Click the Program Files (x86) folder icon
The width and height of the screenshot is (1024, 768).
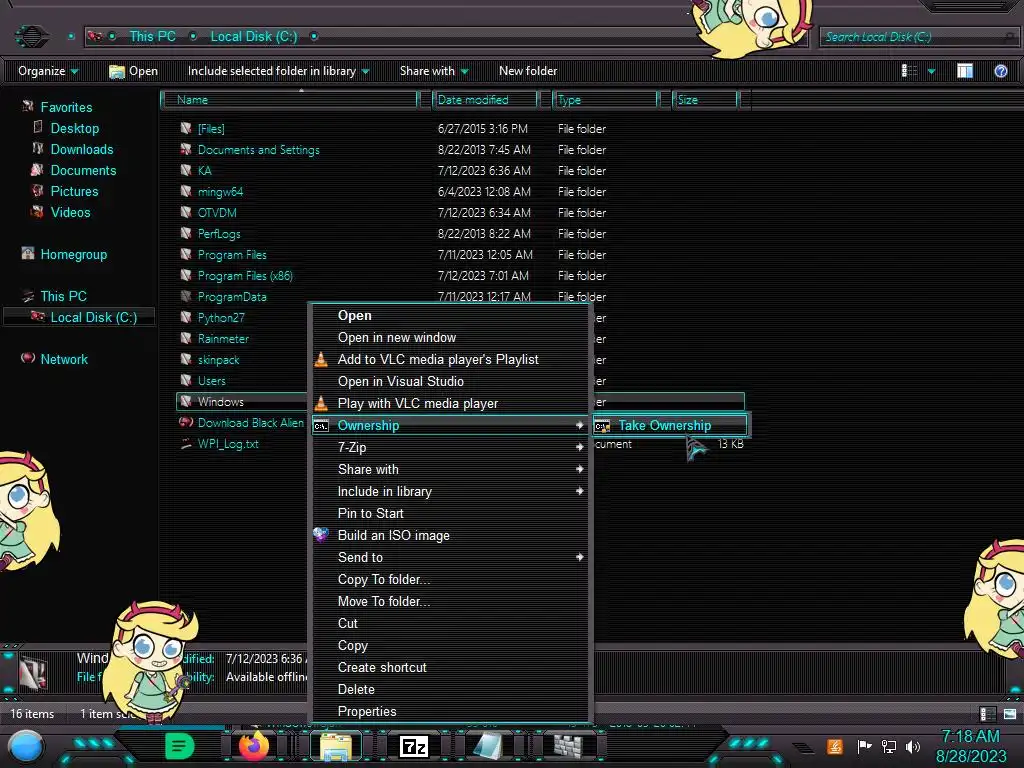[x=186, y=276]
